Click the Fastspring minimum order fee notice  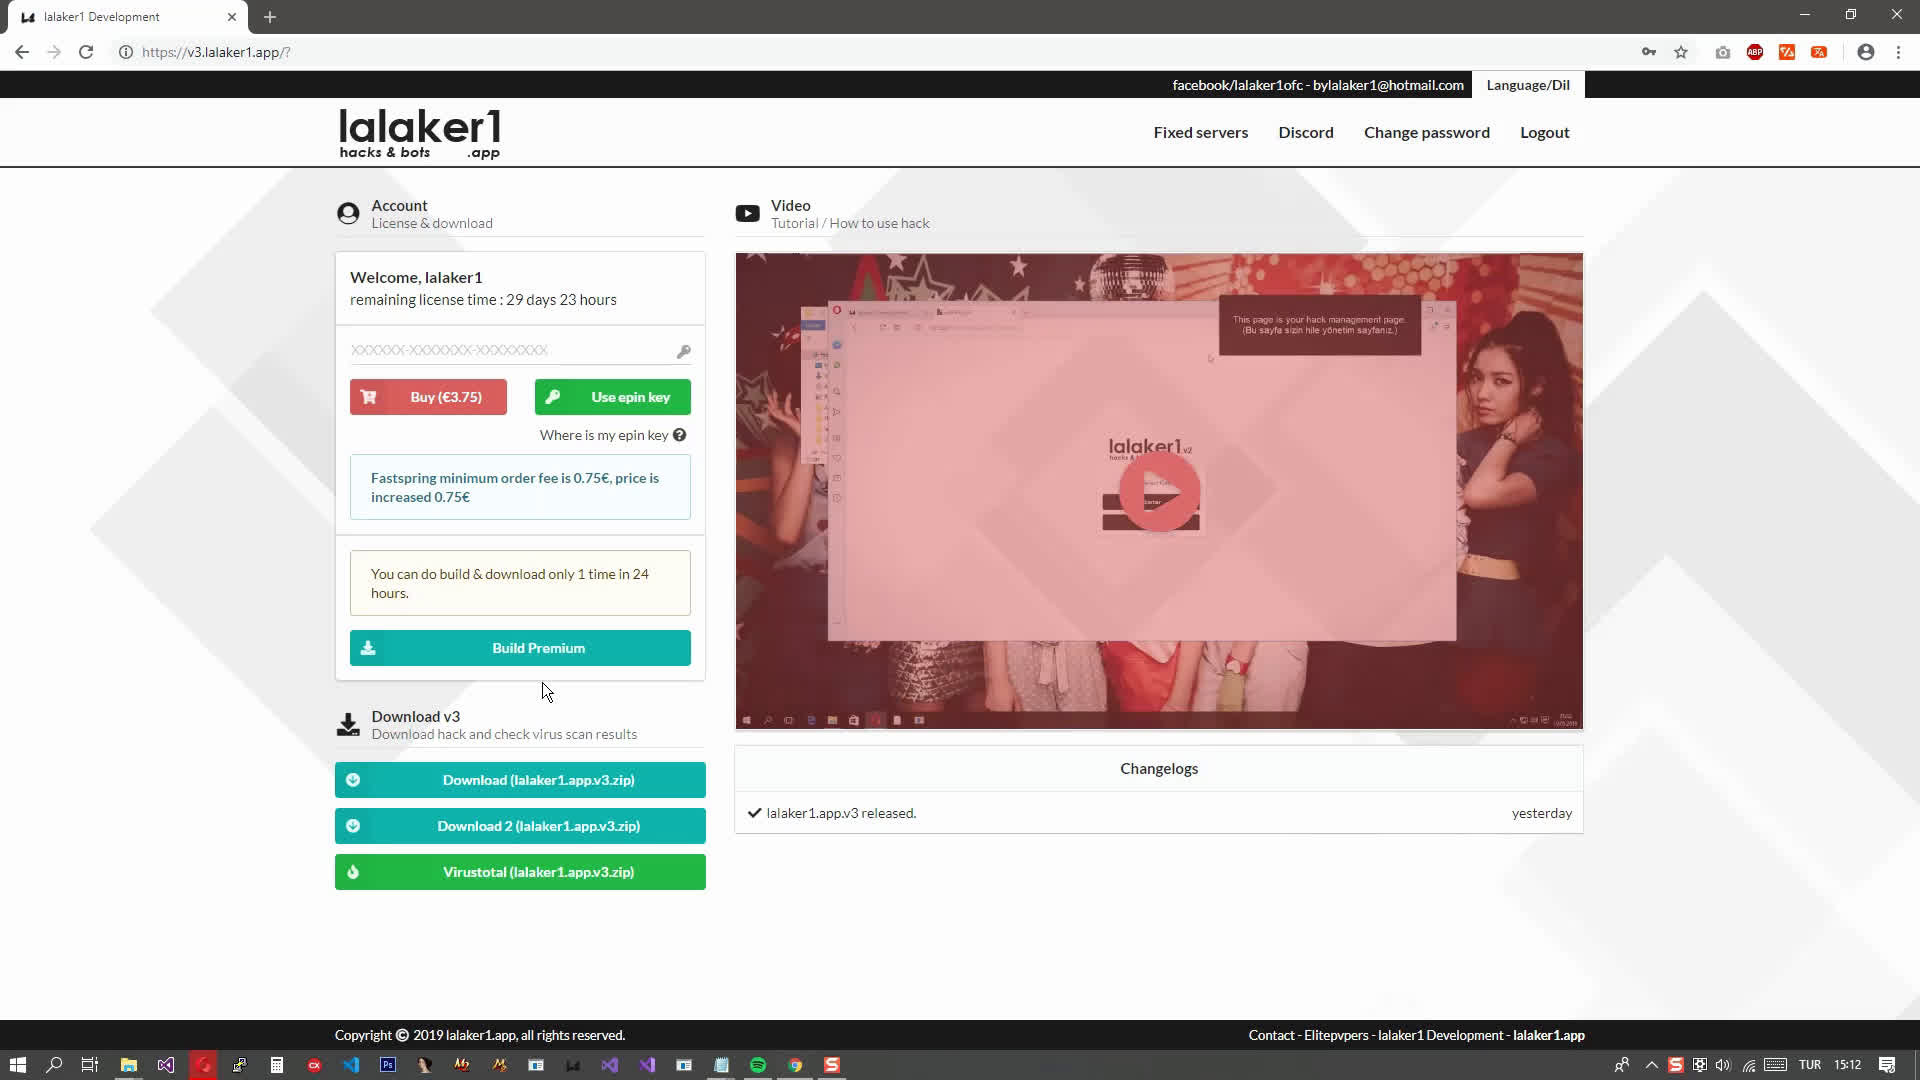pyautogui.click(x=520, y=487)
